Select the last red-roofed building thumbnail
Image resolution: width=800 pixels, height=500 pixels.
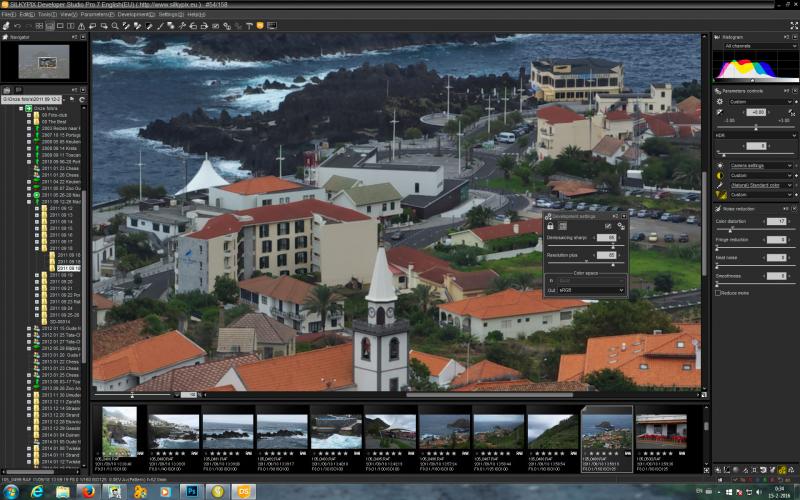(661, 431)
